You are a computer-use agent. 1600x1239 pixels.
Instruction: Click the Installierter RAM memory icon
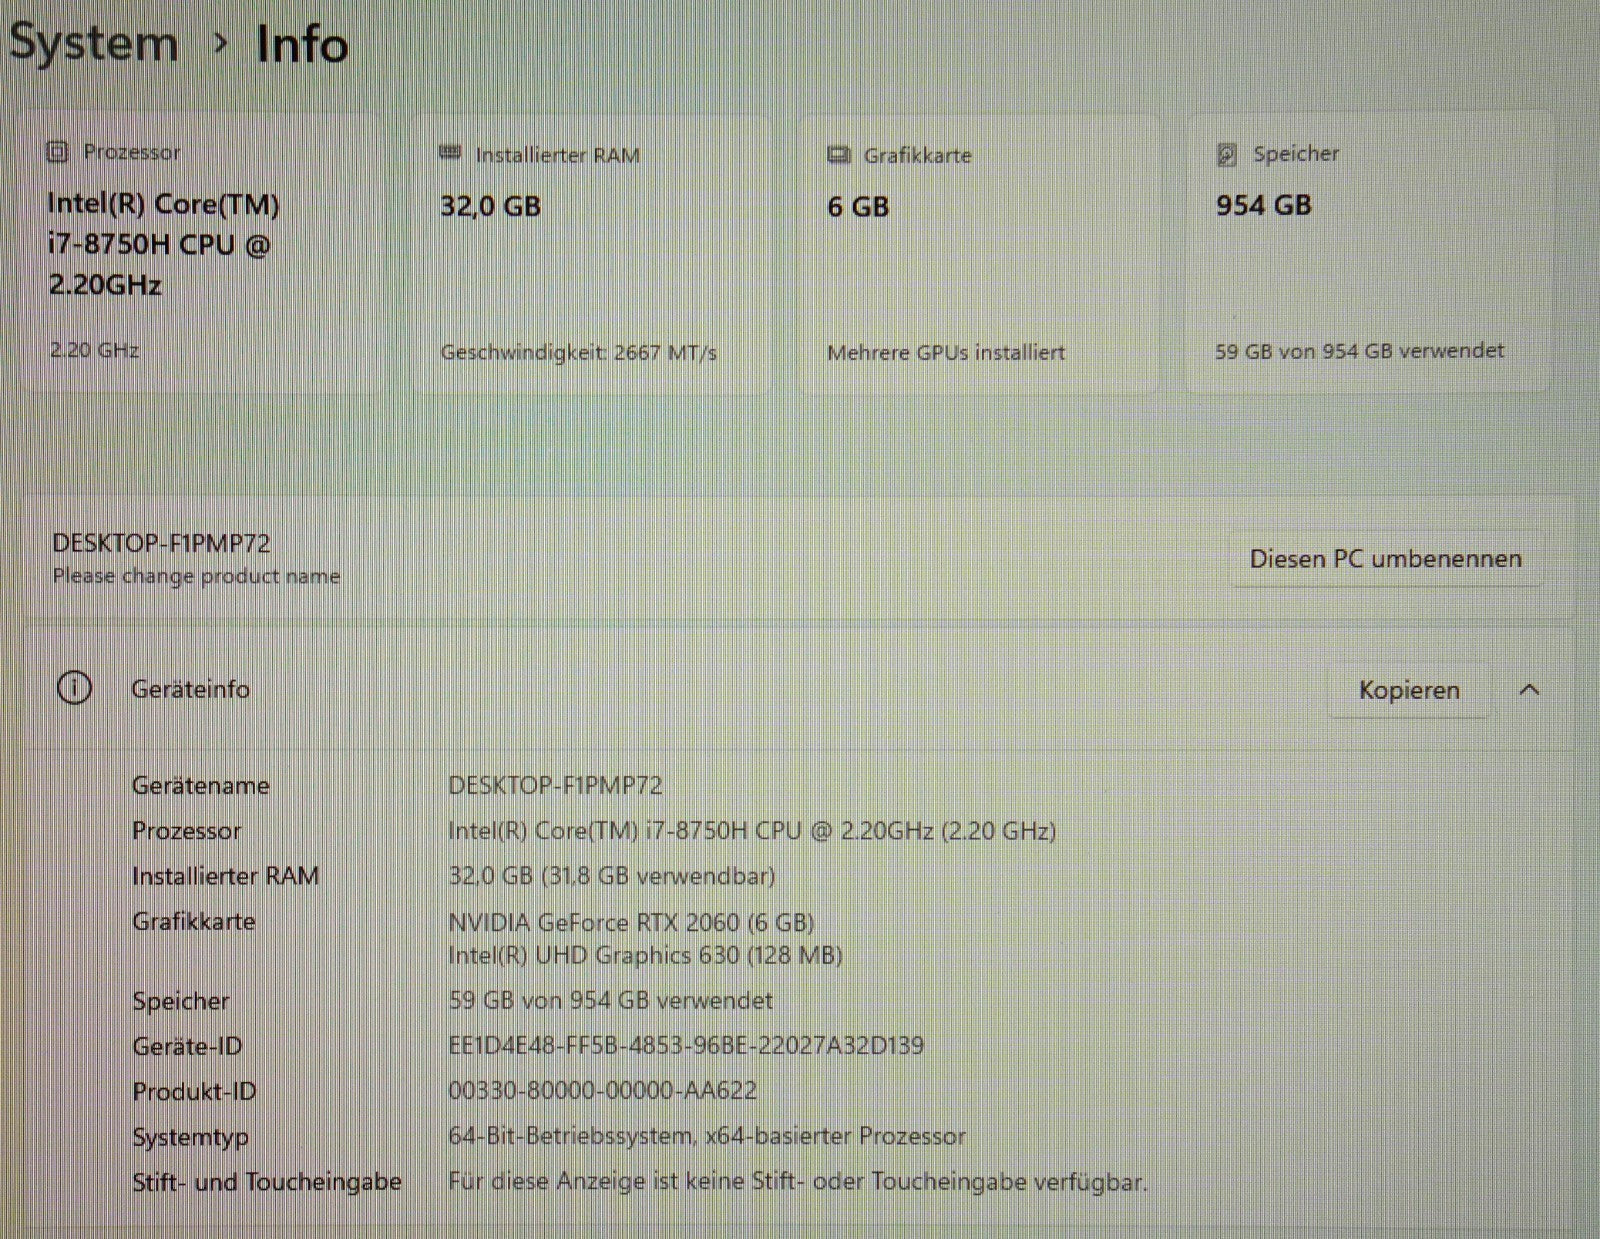450,153
